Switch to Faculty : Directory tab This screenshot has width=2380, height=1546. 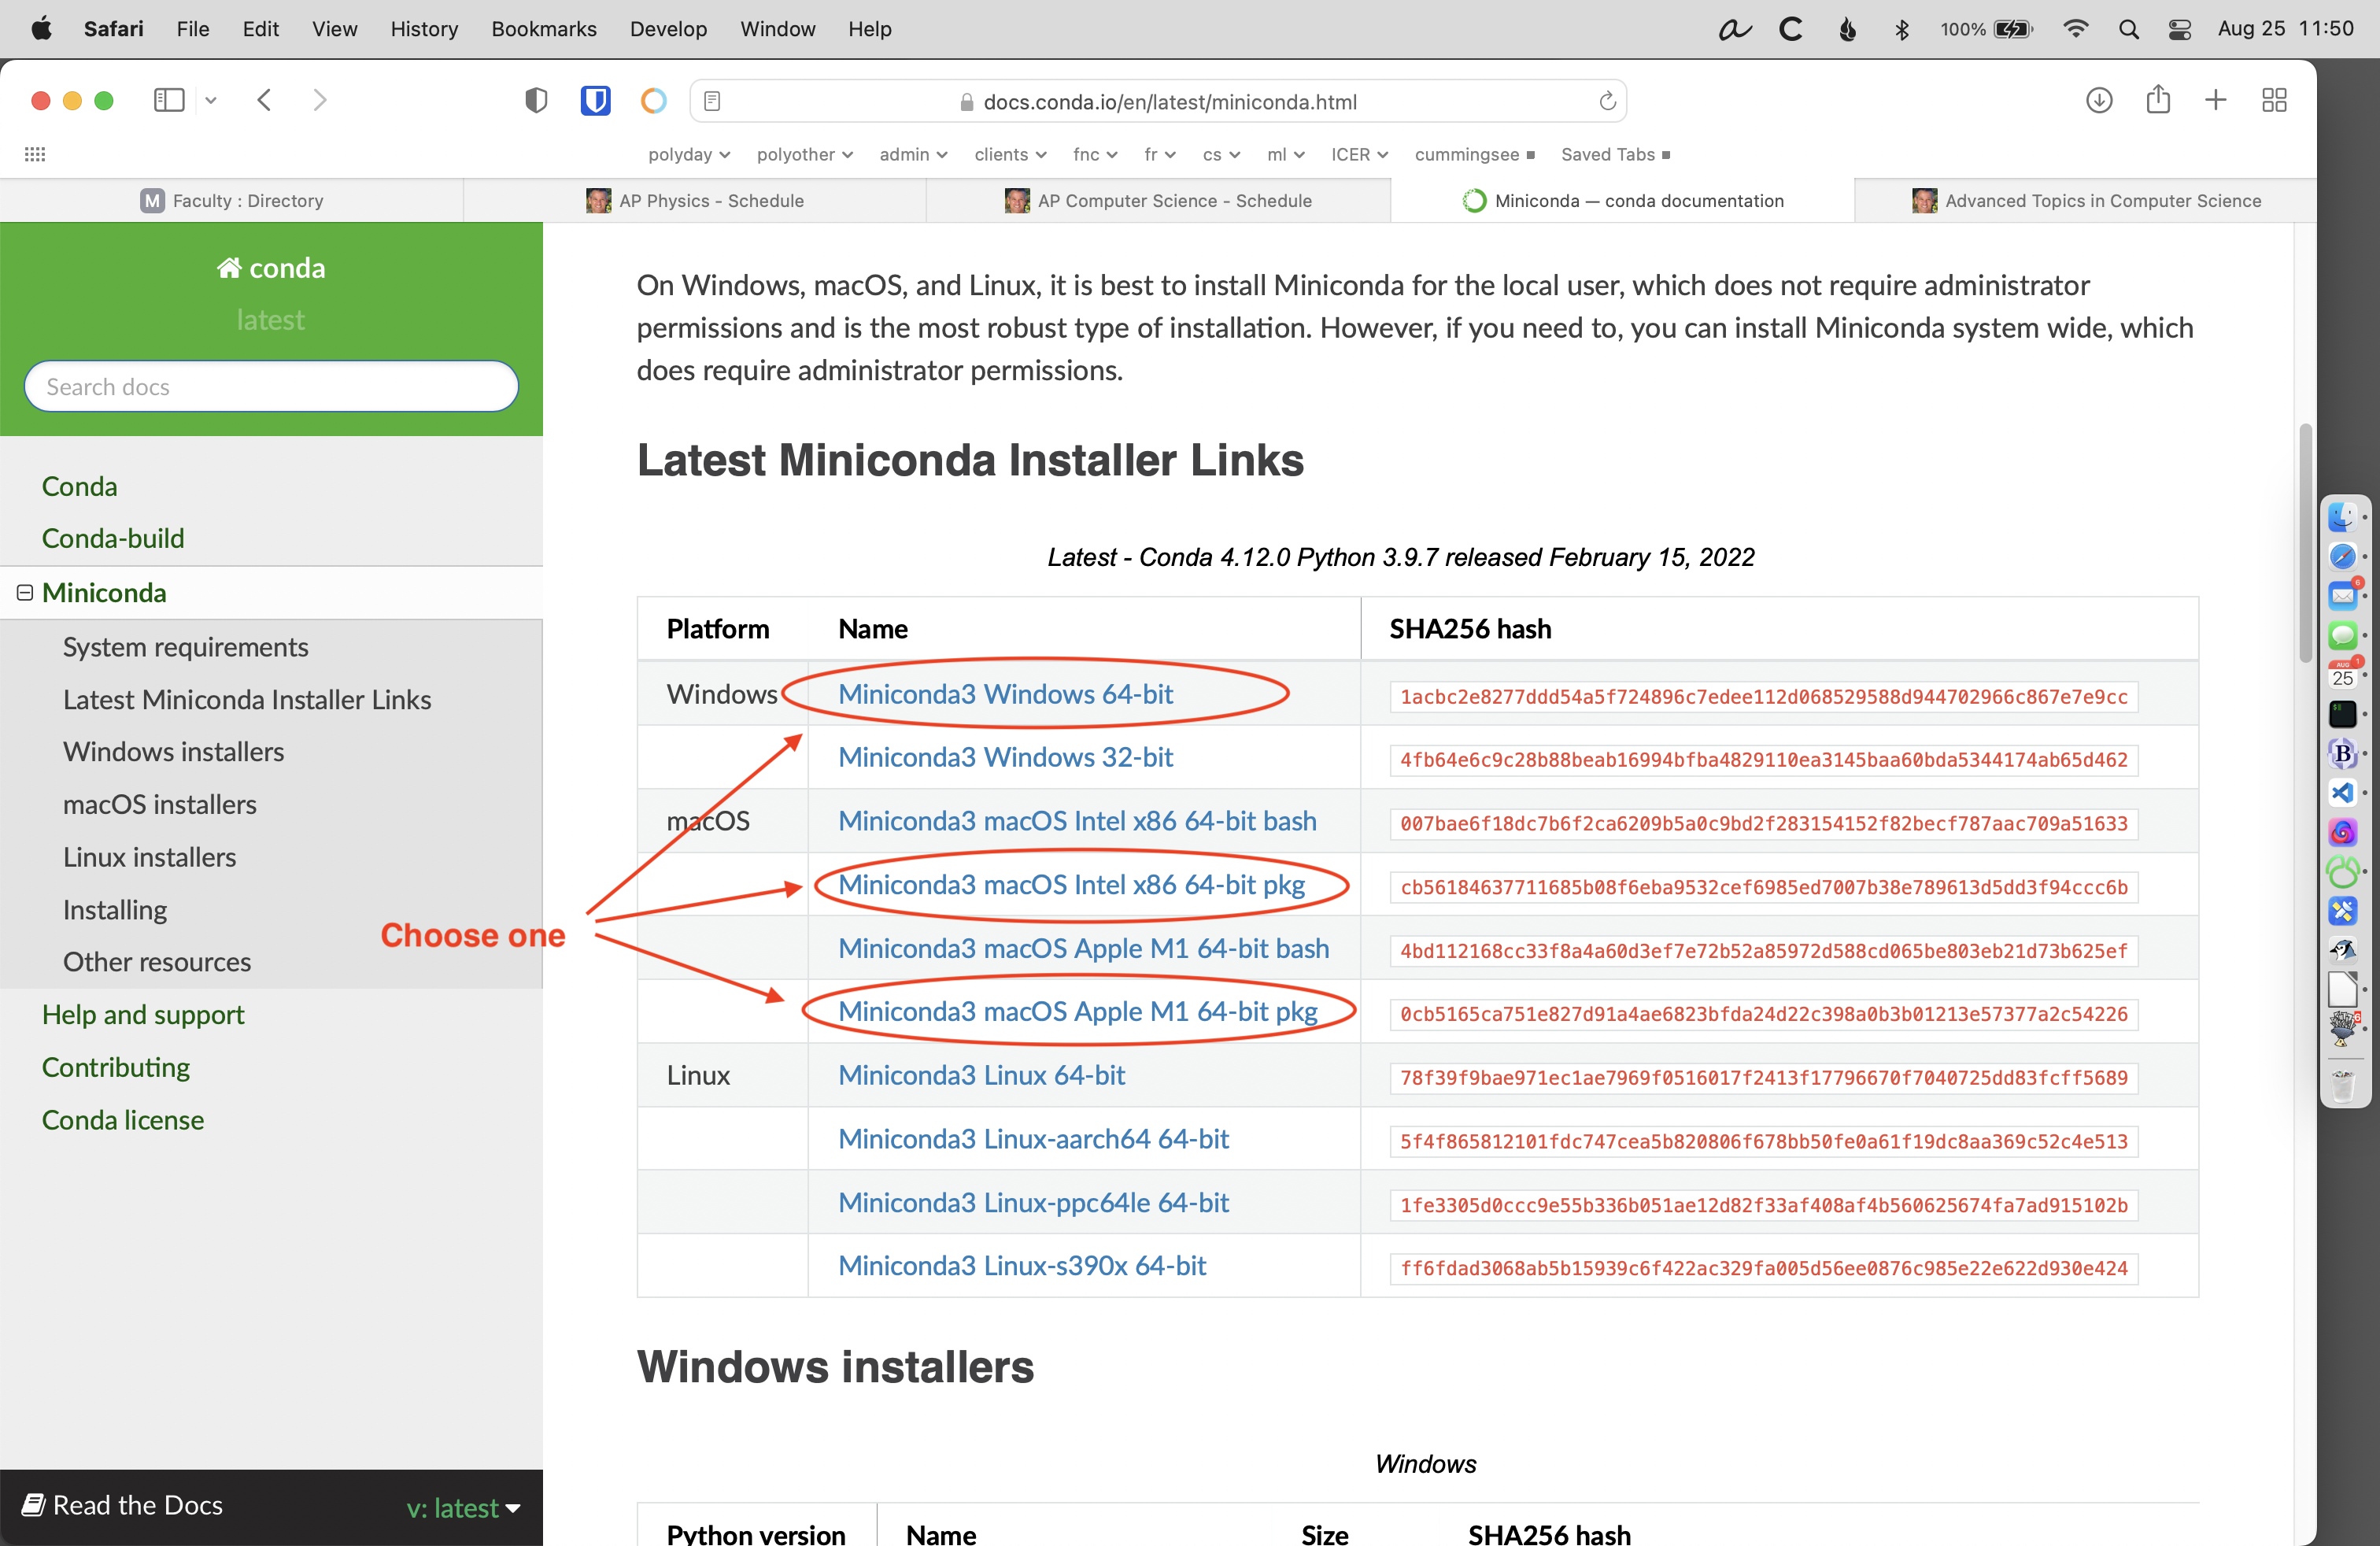[x=232, y=201]
